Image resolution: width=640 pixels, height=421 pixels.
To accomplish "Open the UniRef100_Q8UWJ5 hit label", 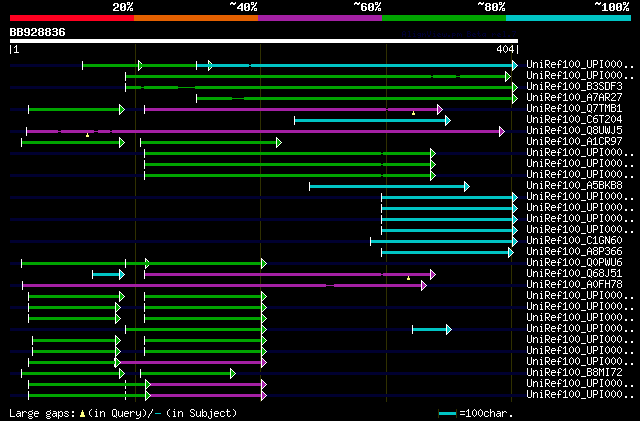I will (574, 131).
